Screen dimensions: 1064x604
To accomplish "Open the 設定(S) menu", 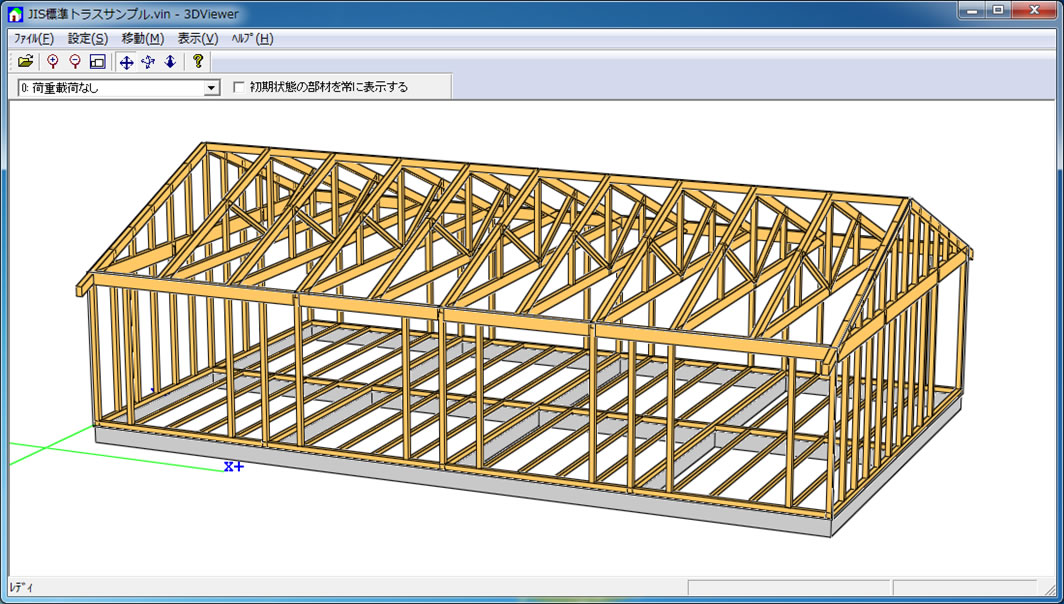I will [88, 38].
